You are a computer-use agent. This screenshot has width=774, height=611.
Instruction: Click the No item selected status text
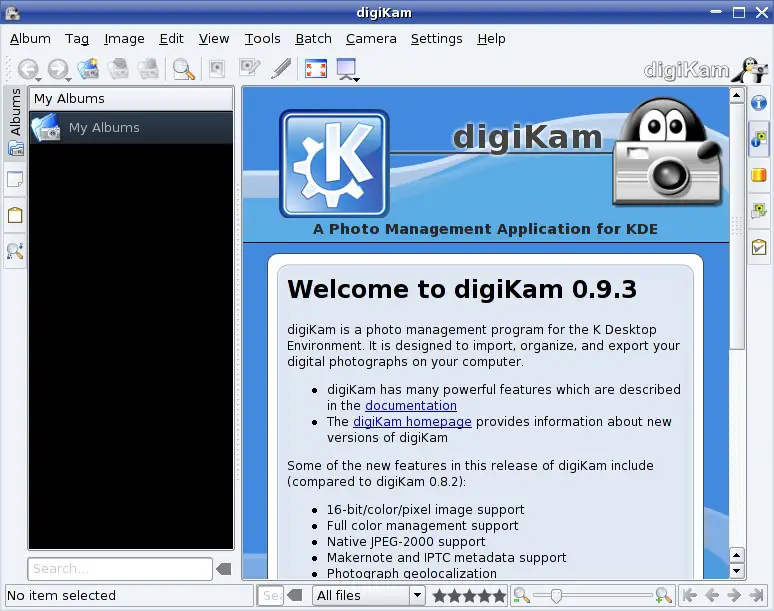62,595
